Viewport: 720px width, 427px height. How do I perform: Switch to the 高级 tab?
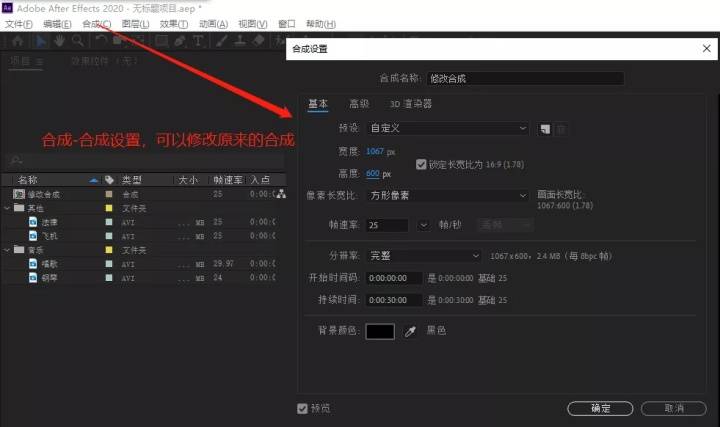click(359, 104)
